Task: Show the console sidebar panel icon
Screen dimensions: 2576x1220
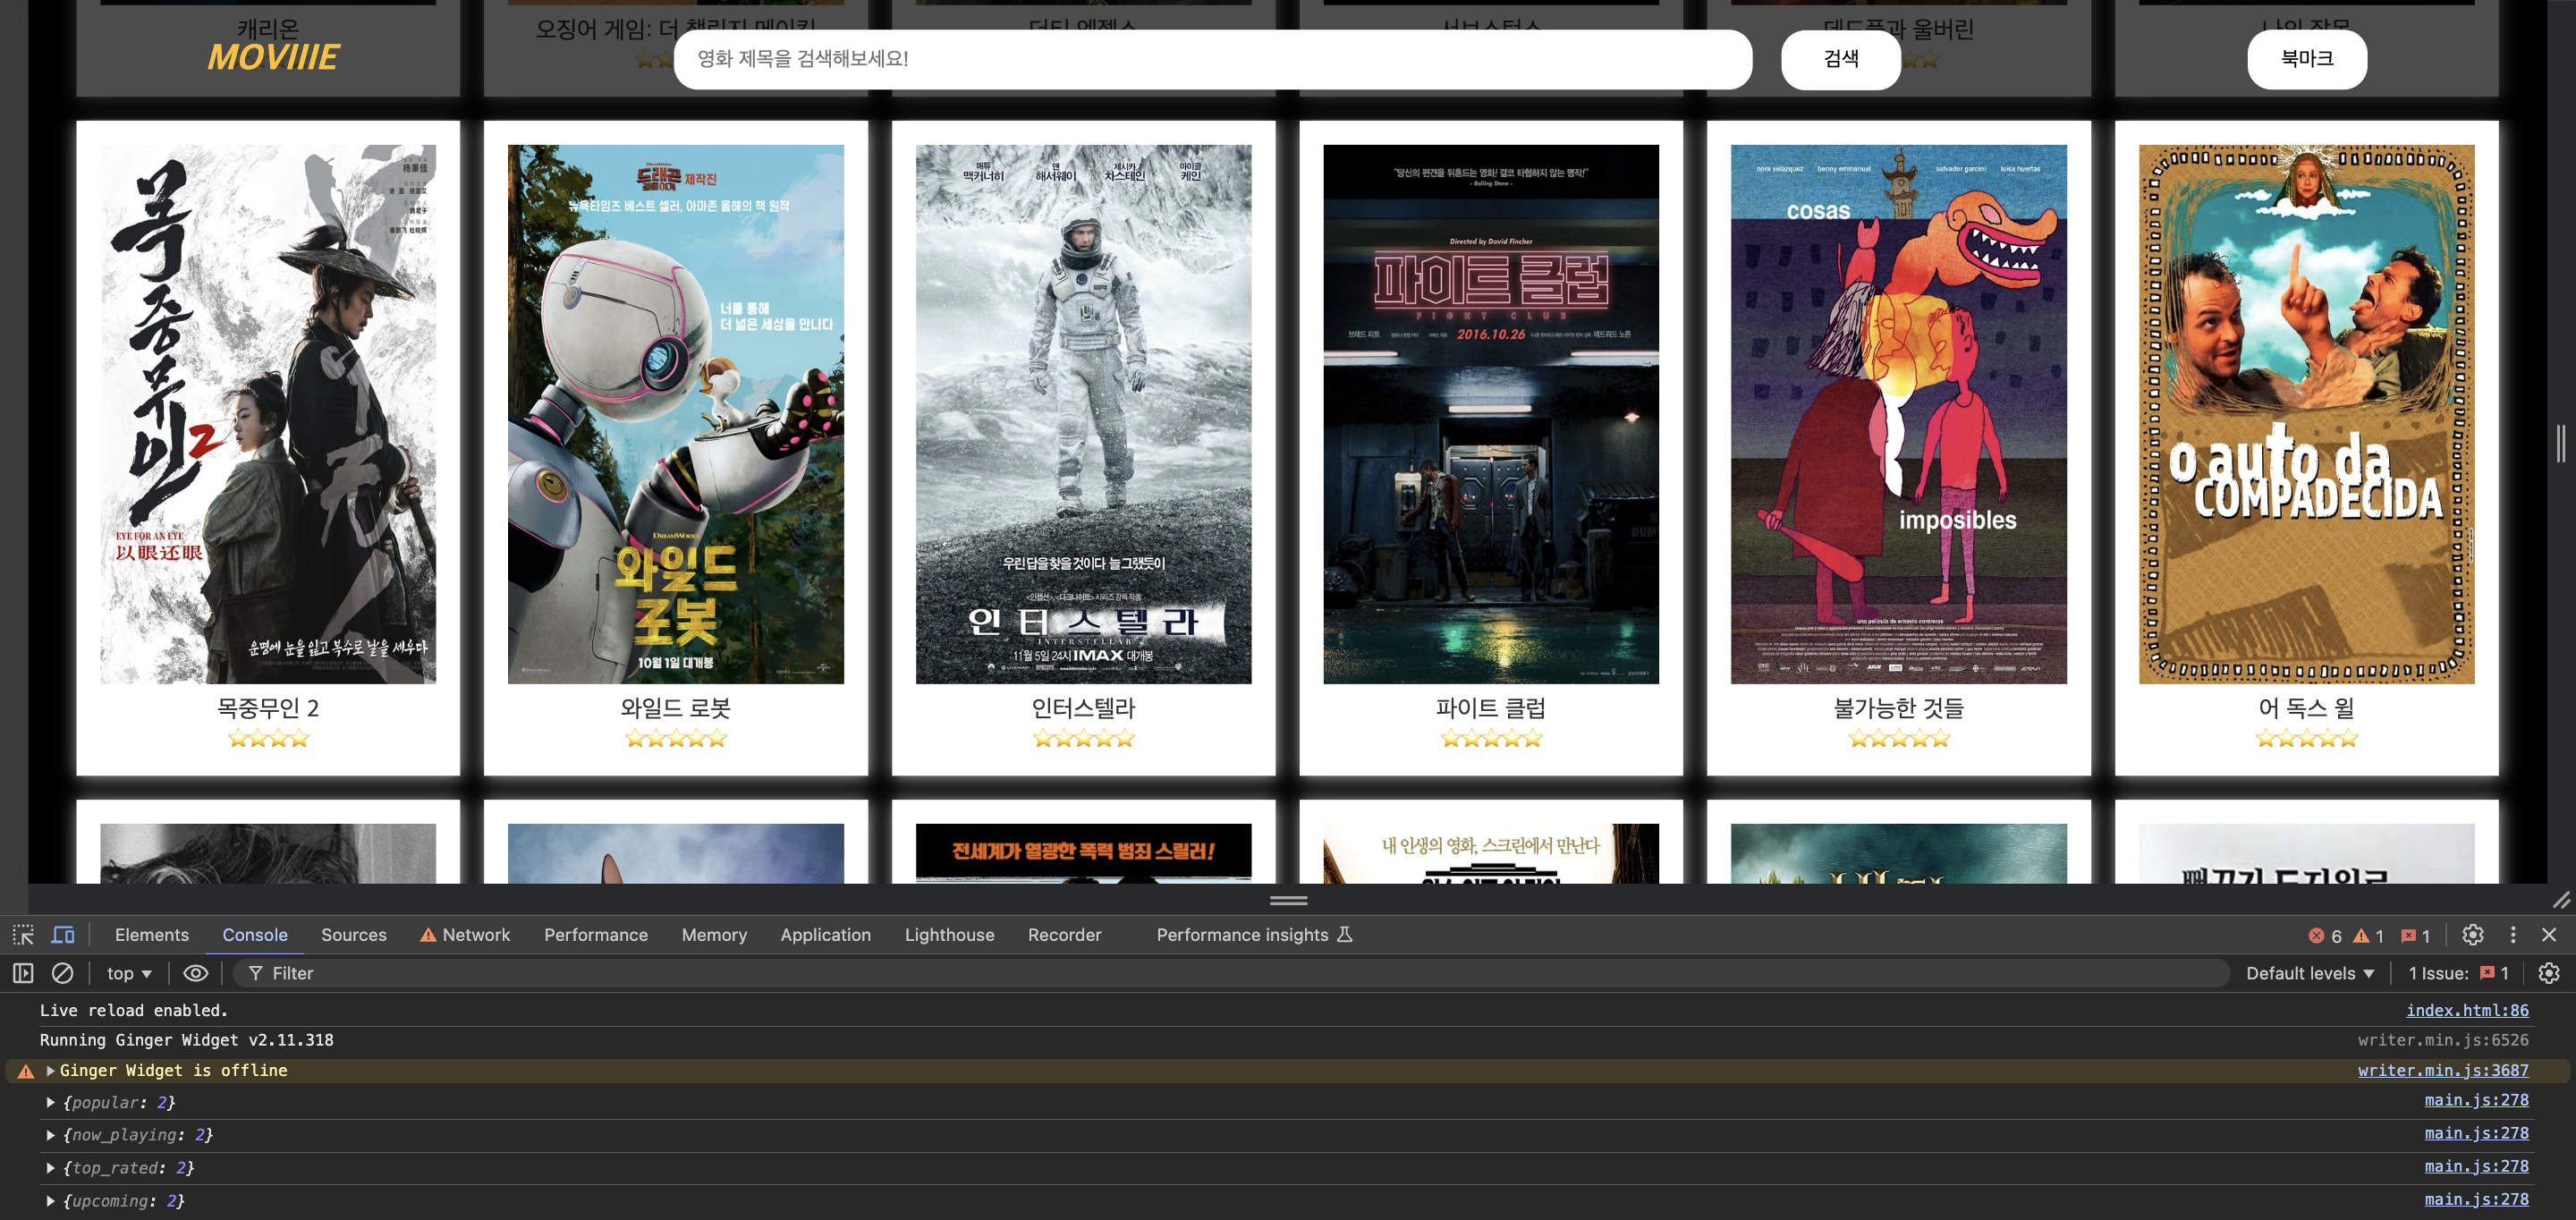Action: tap(23, 973)
